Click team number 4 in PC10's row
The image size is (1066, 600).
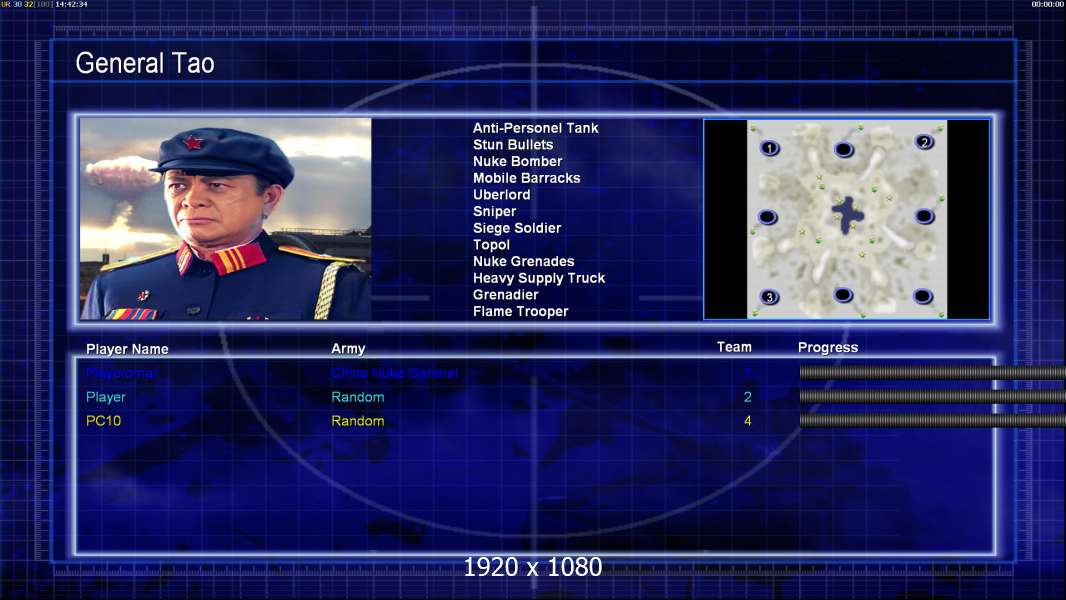pos(747,421)
